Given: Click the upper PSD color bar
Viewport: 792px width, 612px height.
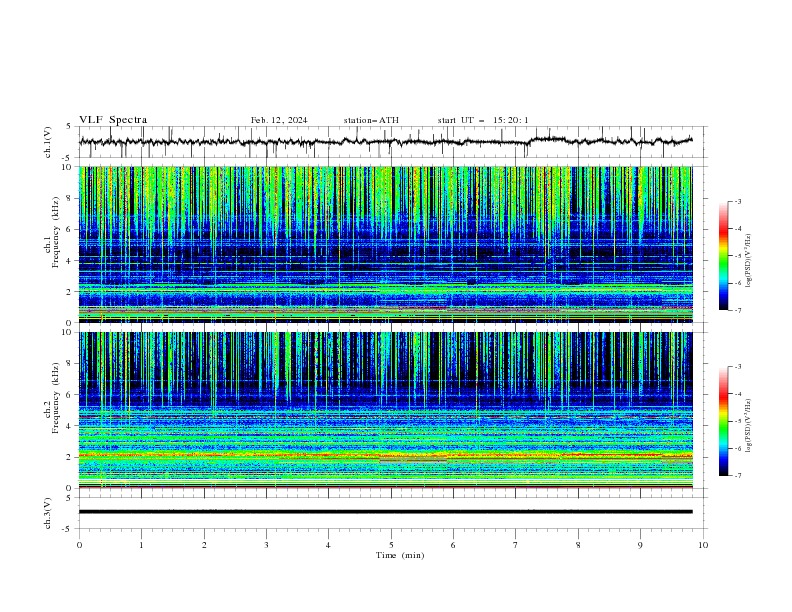Looking at the screenshot, I should [723, 256].
